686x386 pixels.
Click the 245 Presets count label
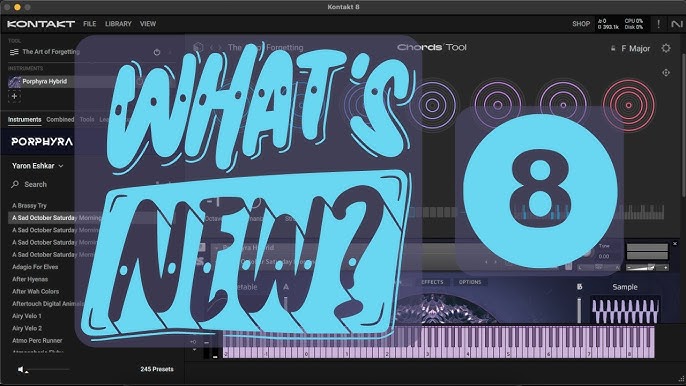(157, 369)
